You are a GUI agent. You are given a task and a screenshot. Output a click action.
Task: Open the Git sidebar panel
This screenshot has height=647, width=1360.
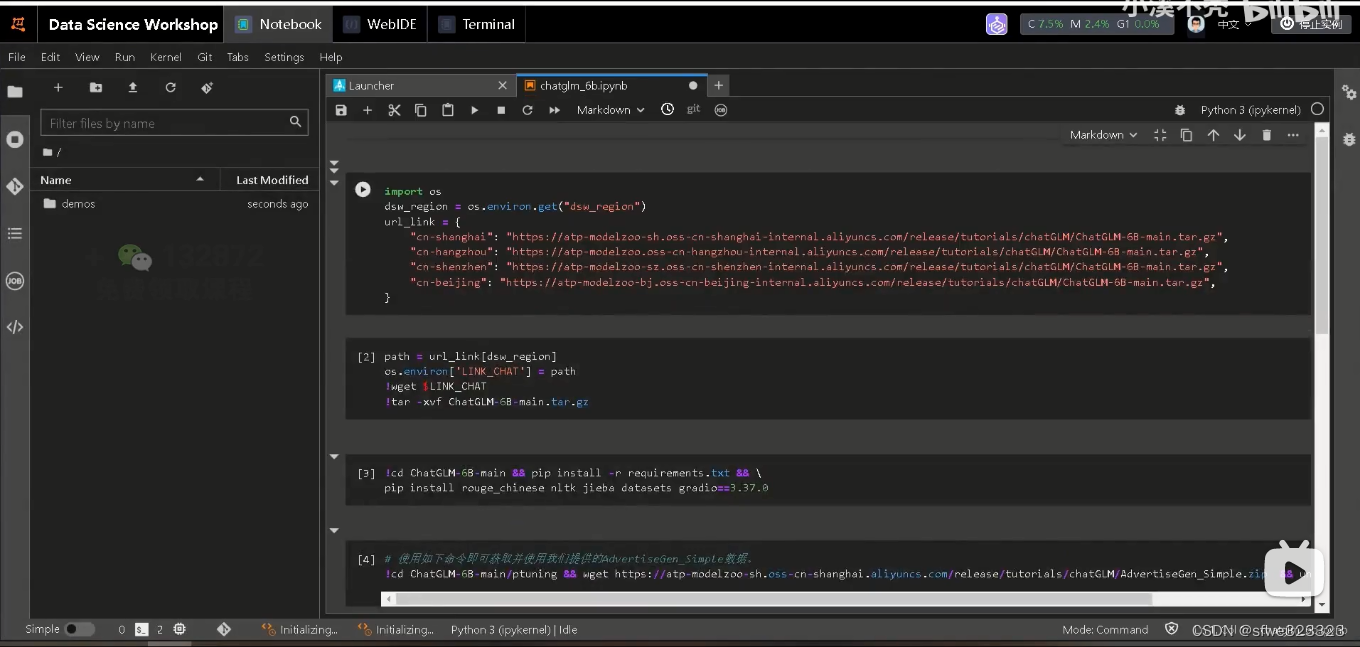15,186
